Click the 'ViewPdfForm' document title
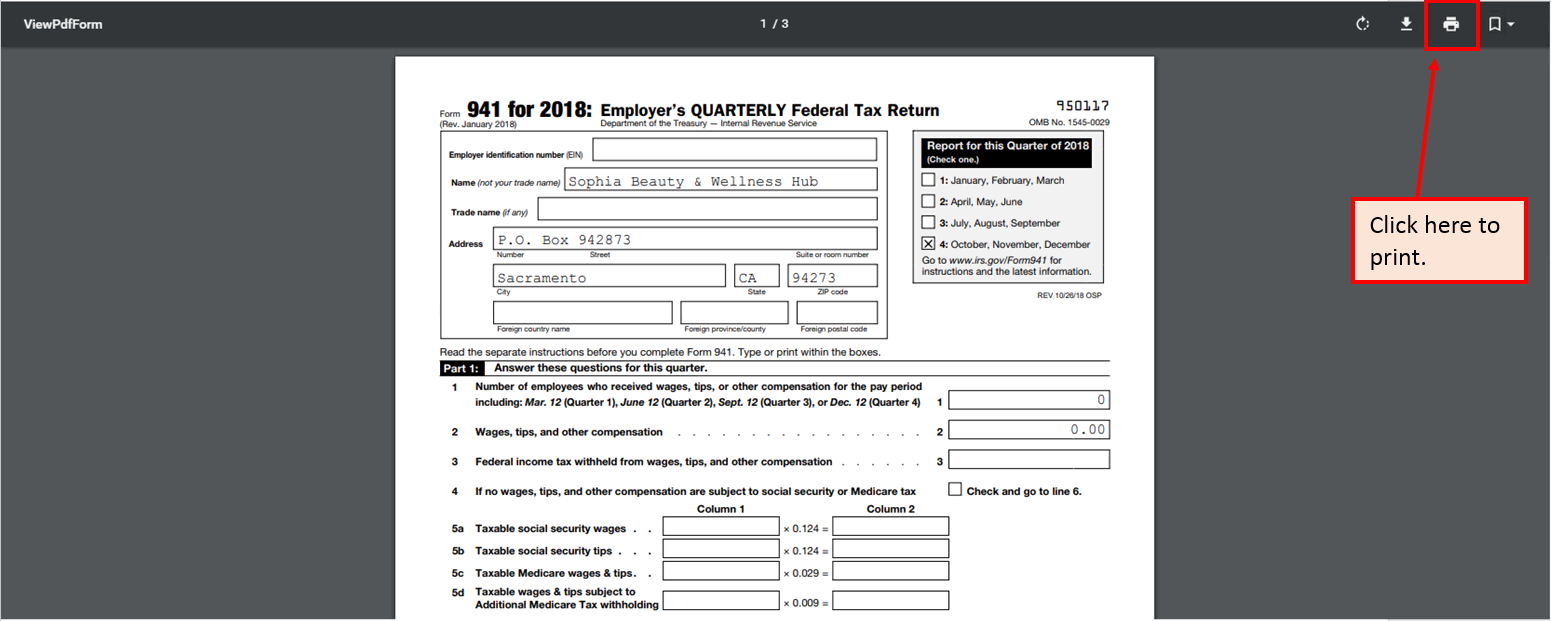Screen dimensions: 1551x621 pos(63,24)
